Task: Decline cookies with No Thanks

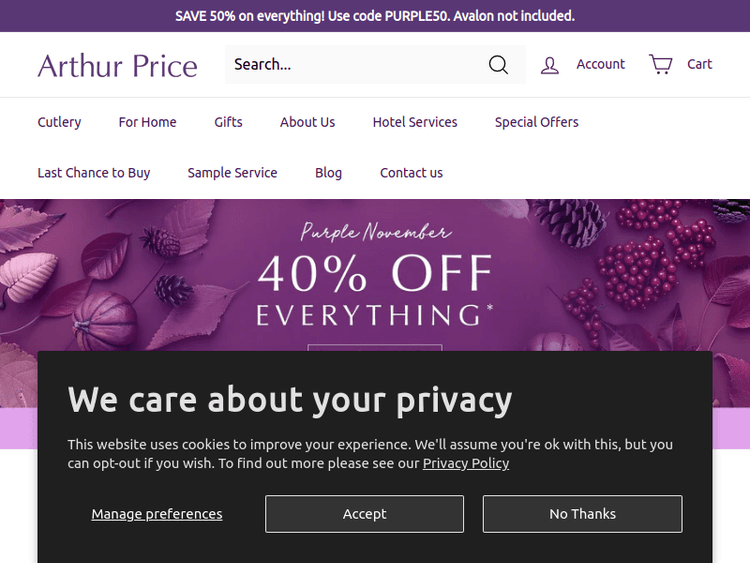Action: (x=582, y=514)
